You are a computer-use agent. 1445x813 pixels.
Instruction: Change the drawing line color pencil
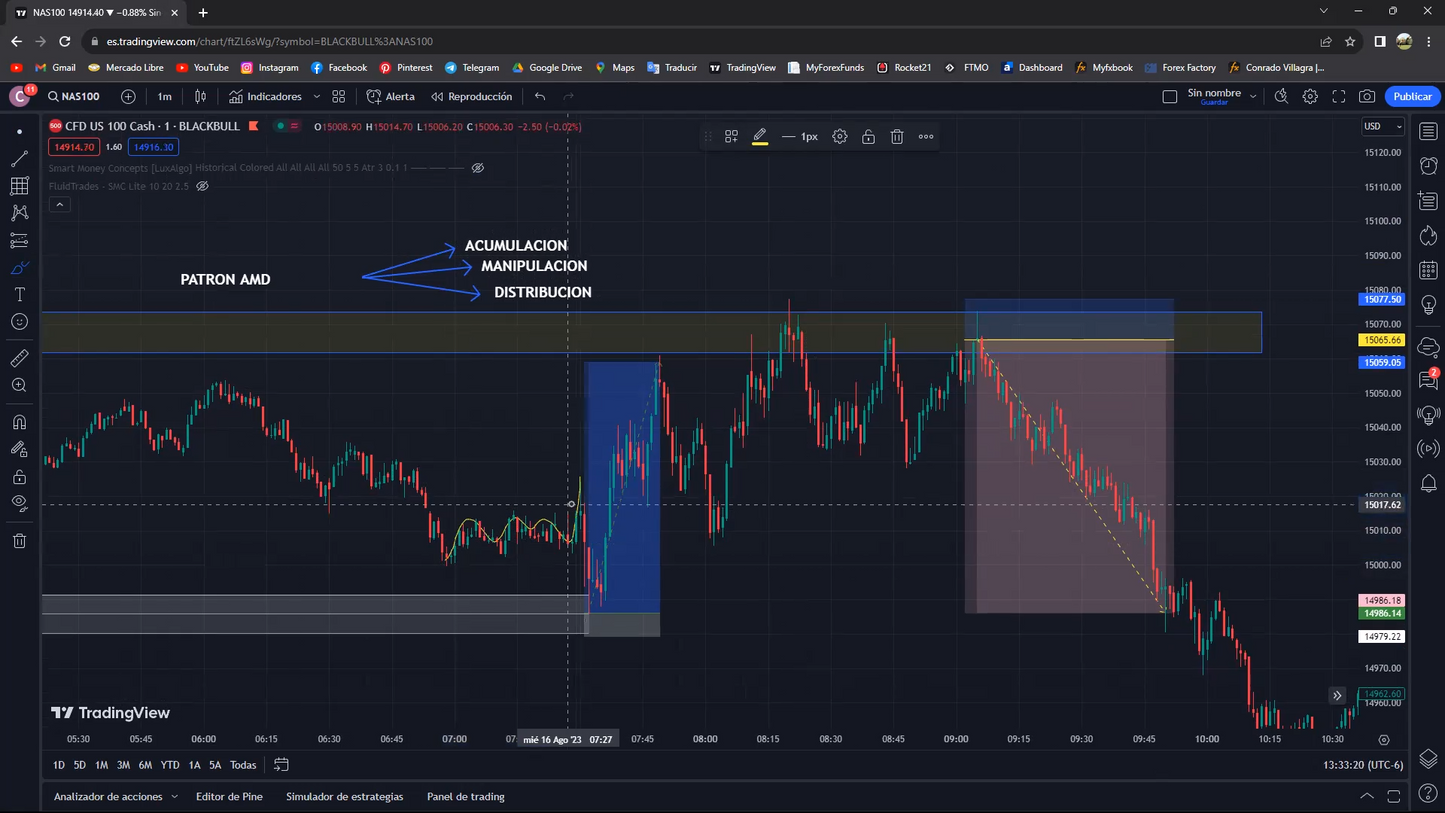pos(760,137)
